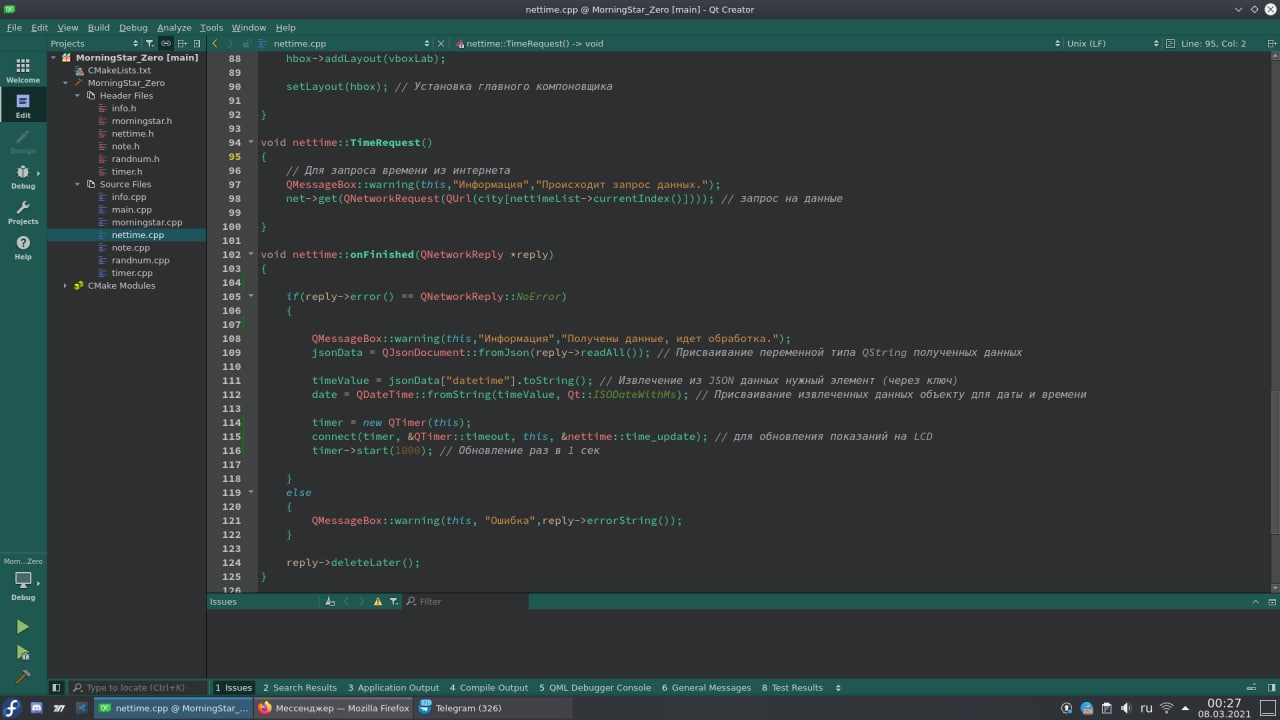Open the output panes chooser arrows
The height and width of the screenshot is (720, 1280).
click(838, 688)
